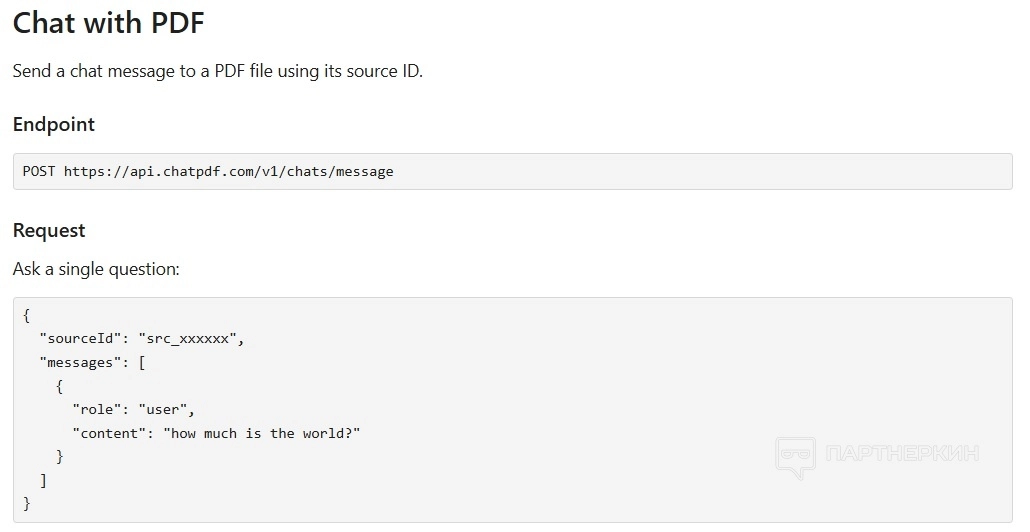
Task: Click empty area inside the endpoint code box
Action: pos(700,171)
